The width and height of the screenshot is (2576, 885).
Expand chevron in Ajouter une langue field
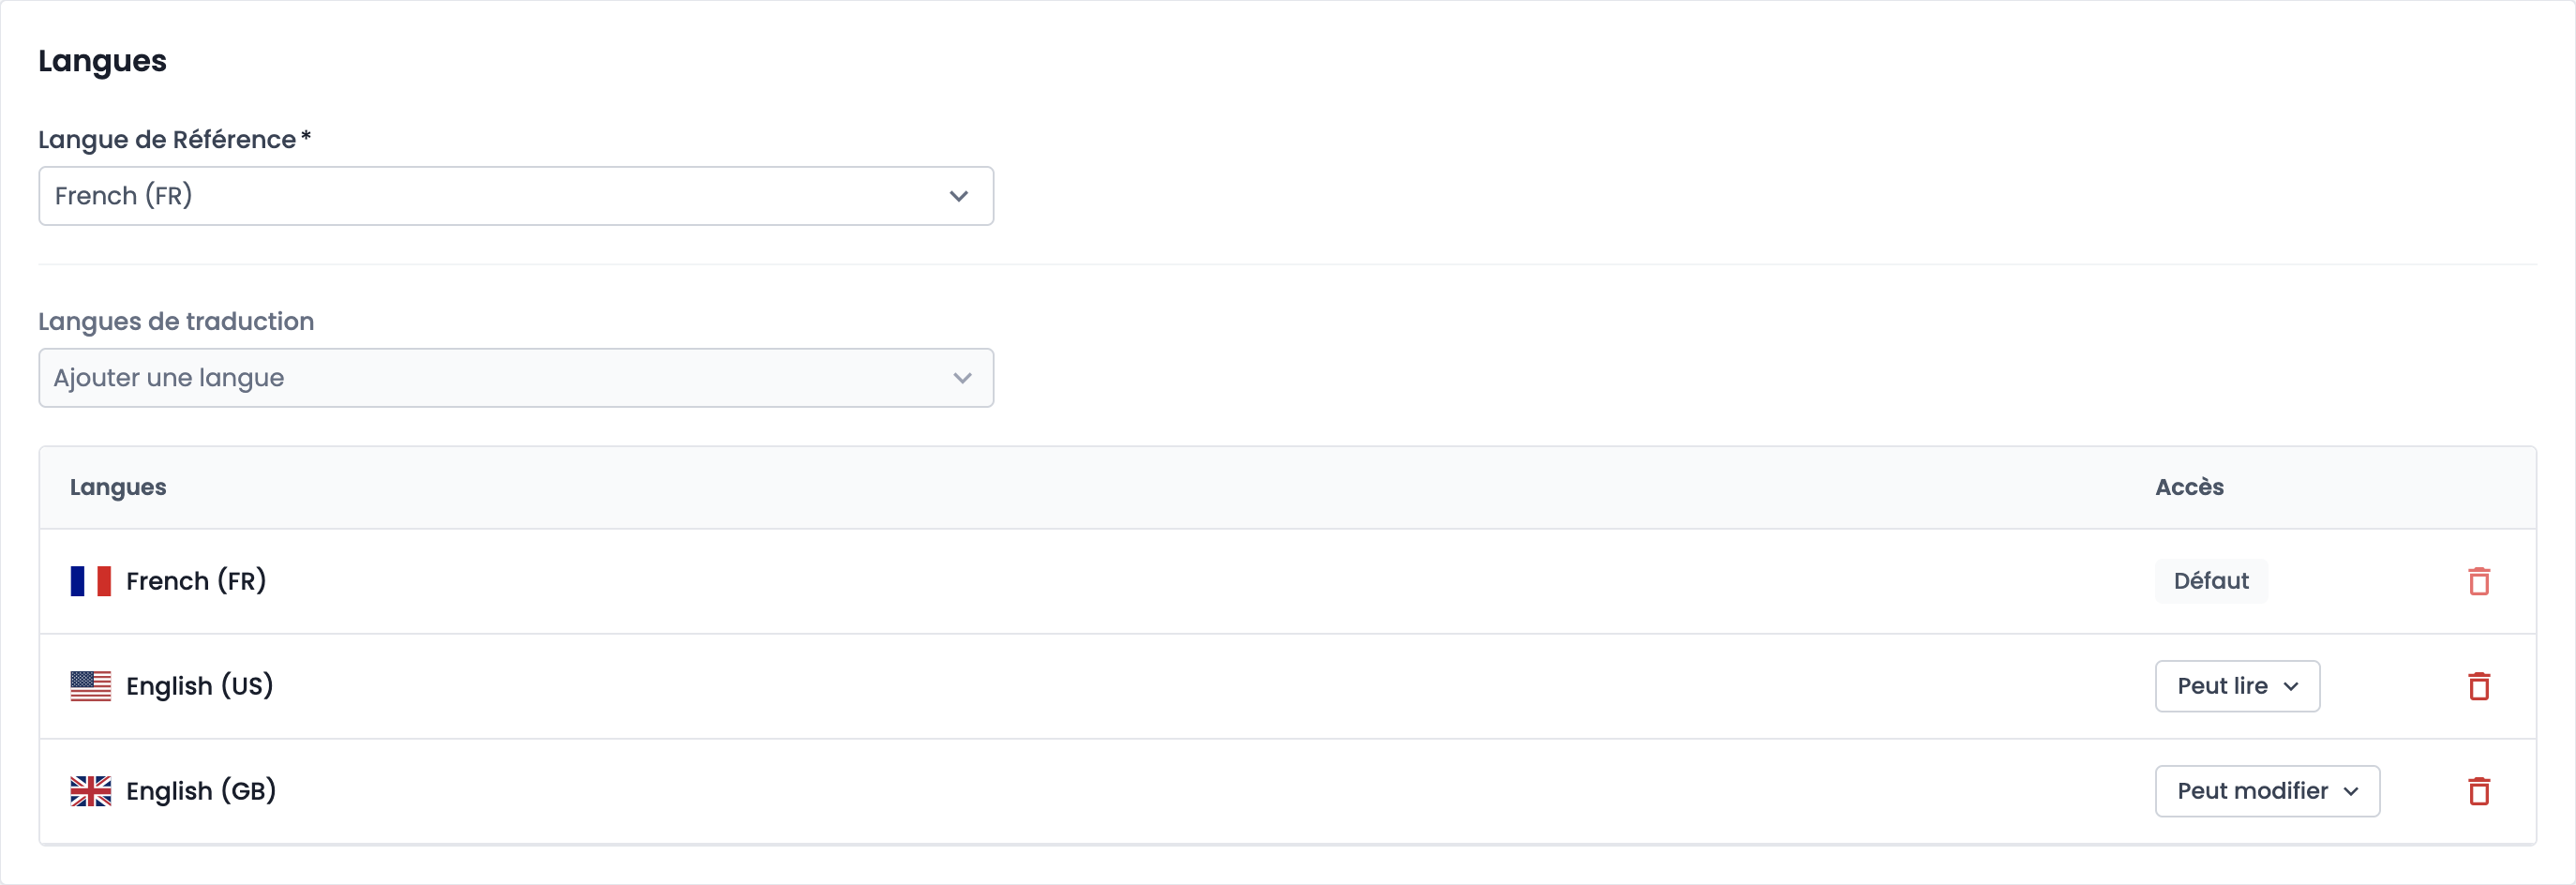pos(962,378)
